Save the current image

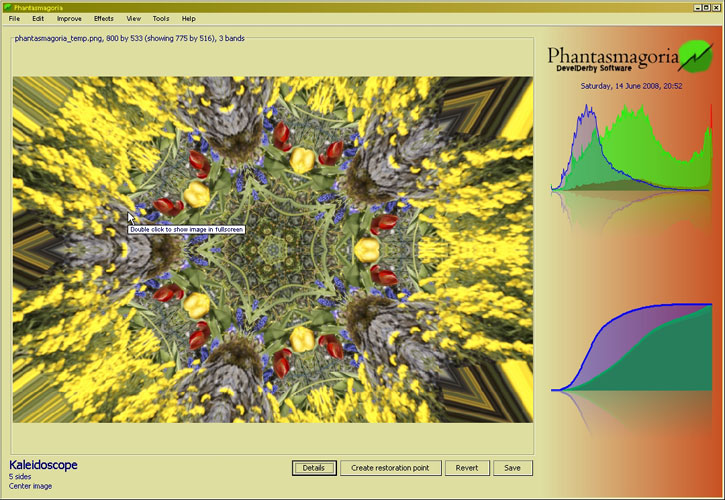click(x=513, y=468)
